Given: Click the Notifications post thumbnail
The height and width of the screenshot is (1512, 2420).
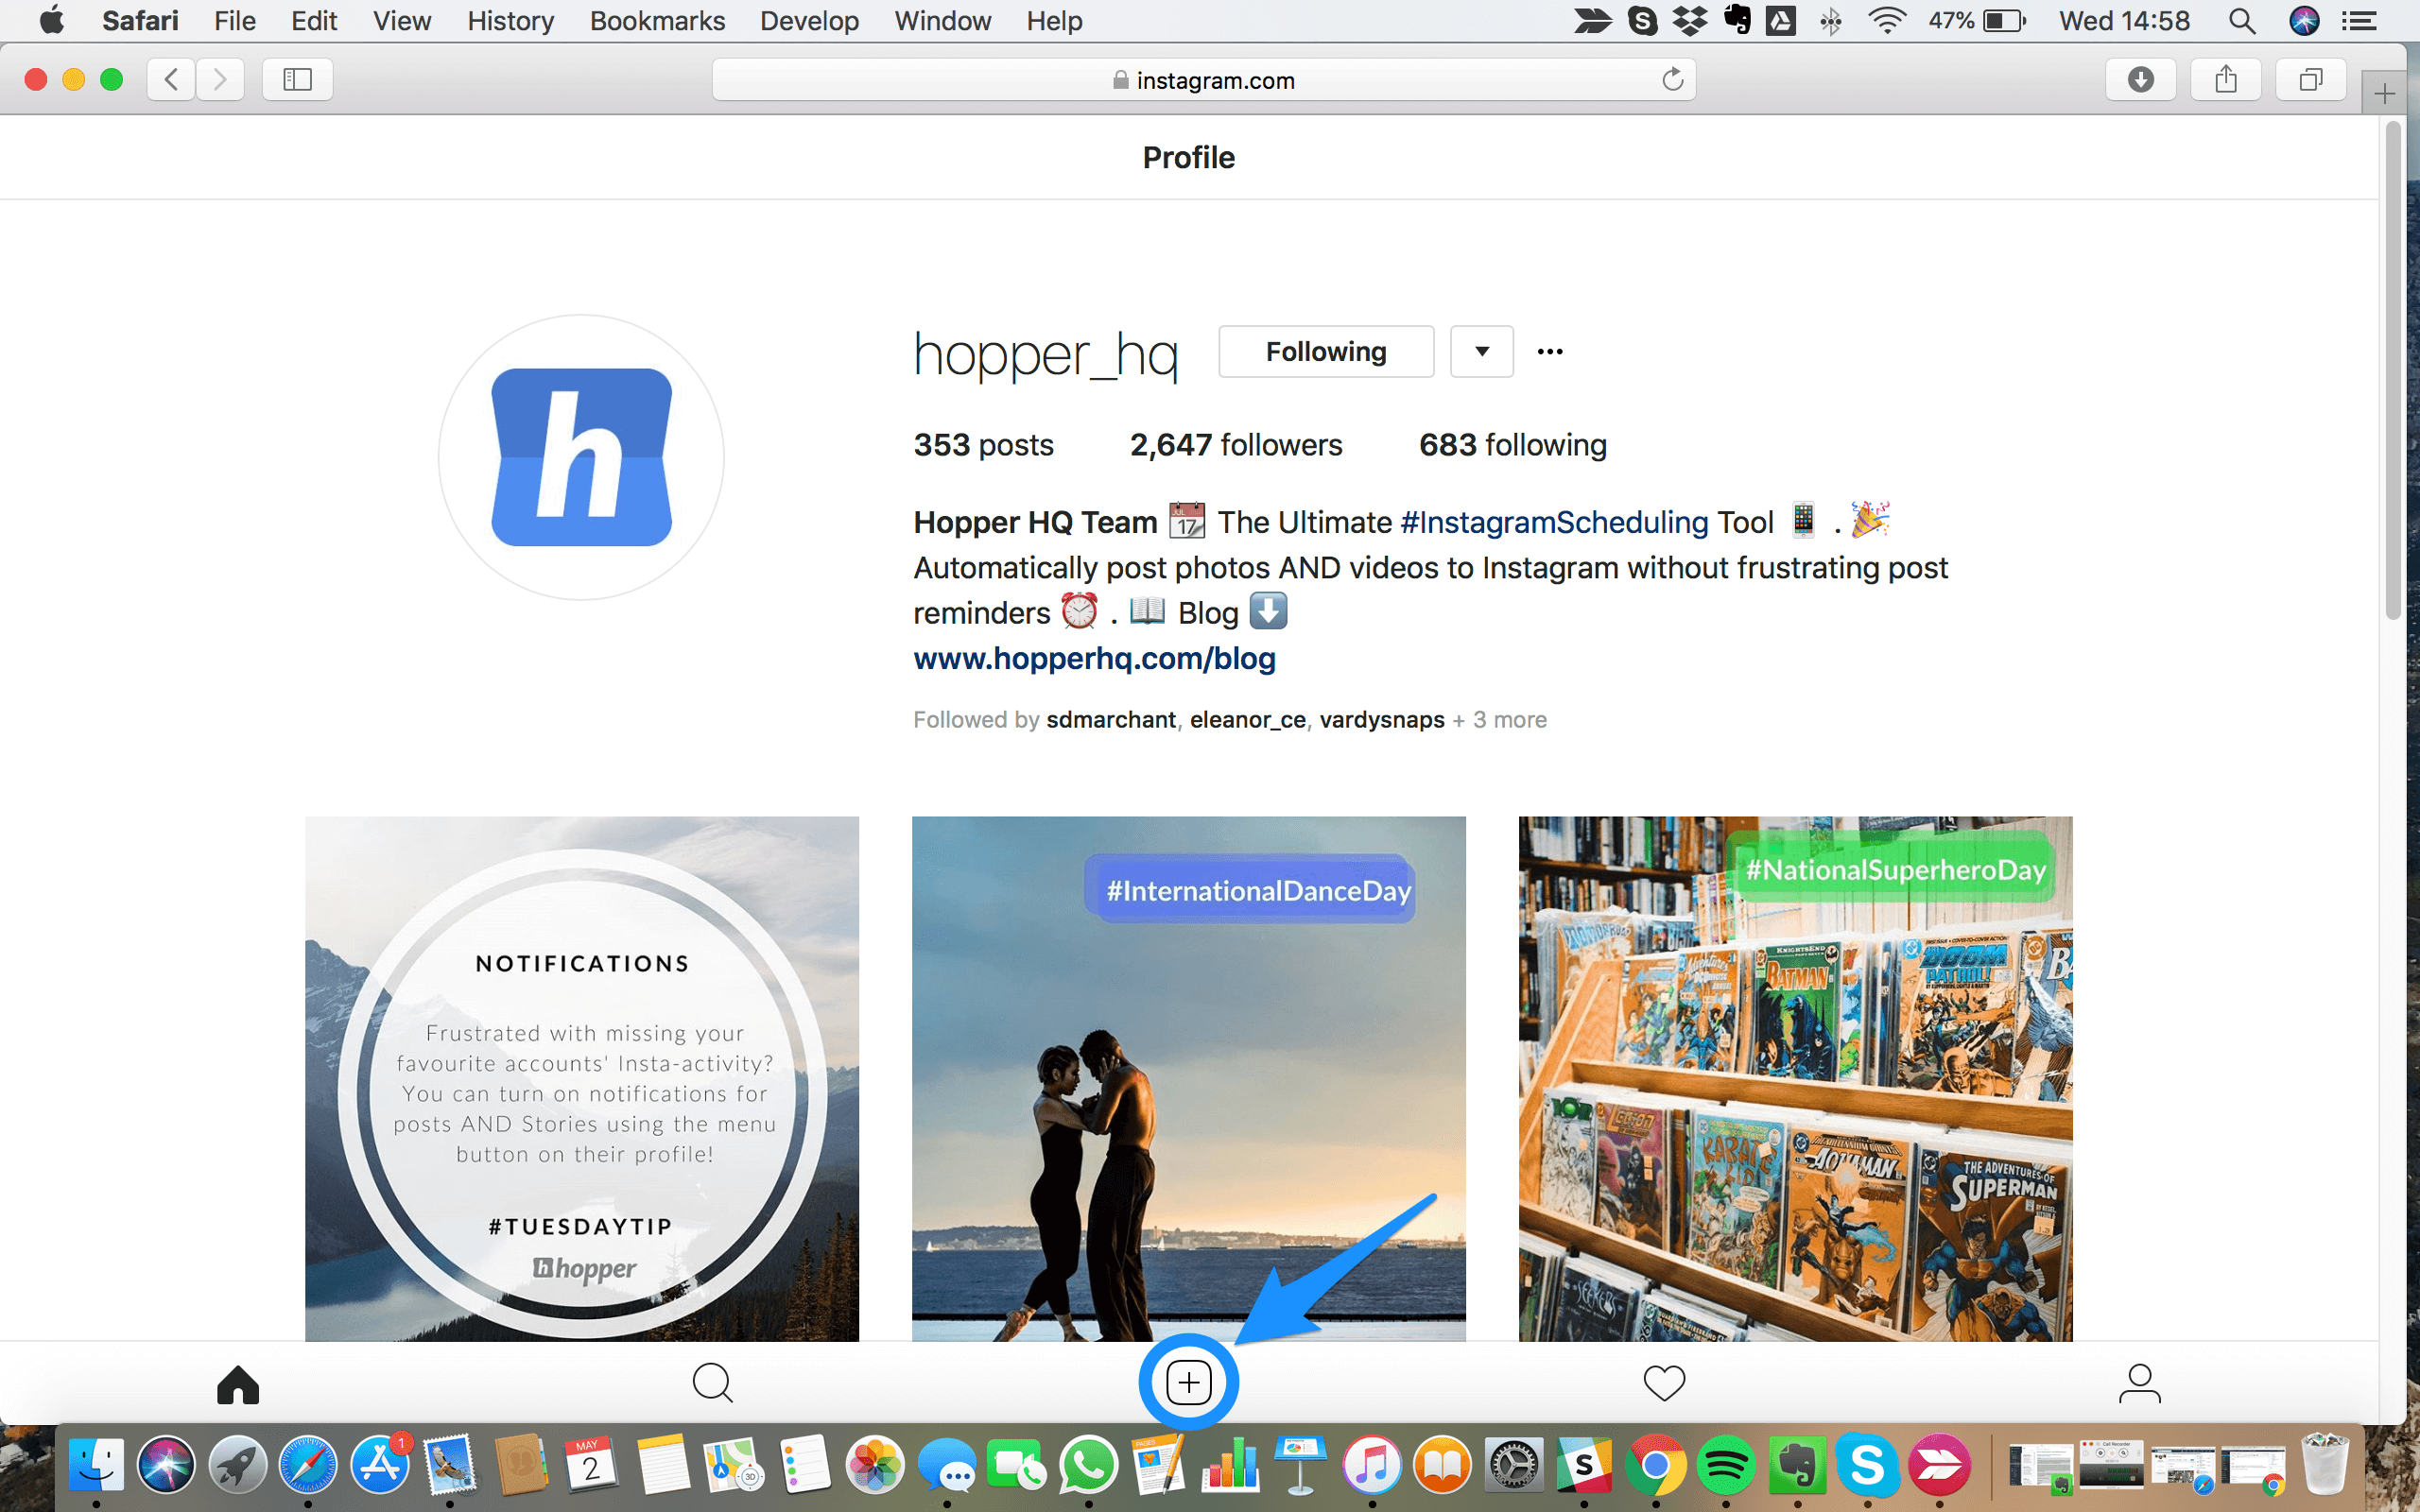Looking at the screenshot, I should [x=582, y=1078].
